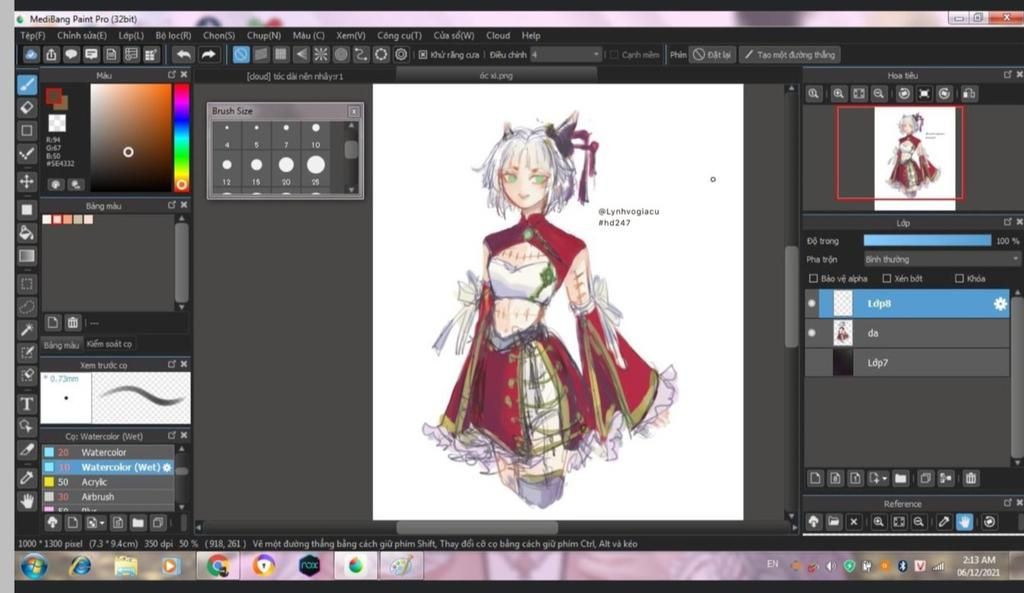Enable the curve snap guide

point(360,55)
